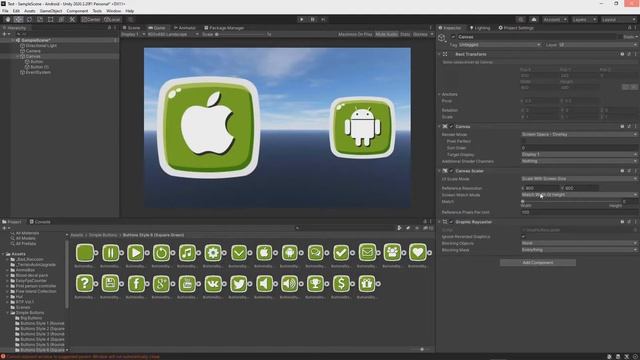Screen dimensions: 640x360
Task: Click Add Component button in Inspector
Action: [x=538, y=262]
